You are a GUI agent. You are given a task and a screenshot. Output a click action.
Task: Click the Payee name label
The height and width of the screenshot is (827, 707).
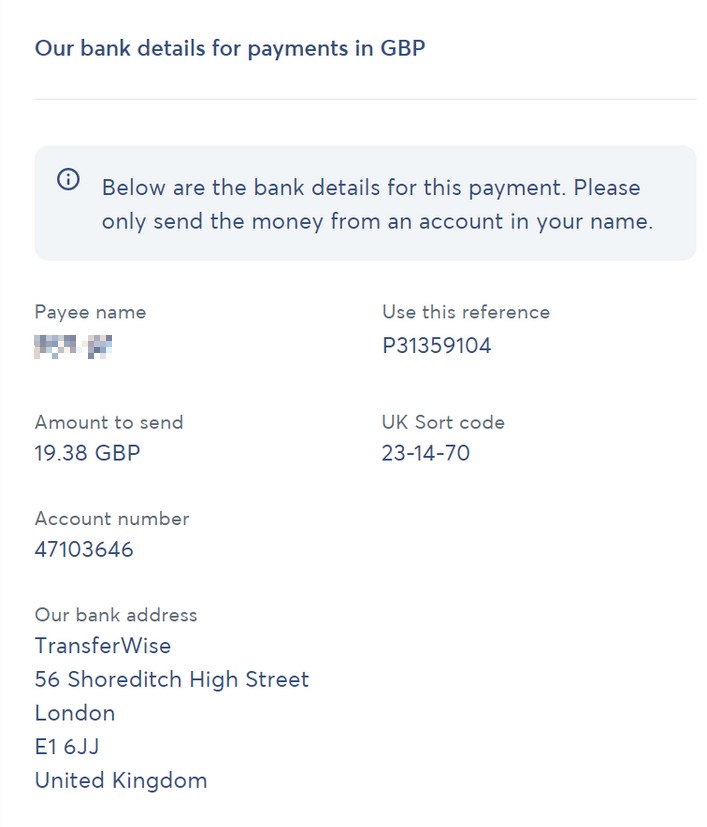pyautogui.click(x=90, y=312)
